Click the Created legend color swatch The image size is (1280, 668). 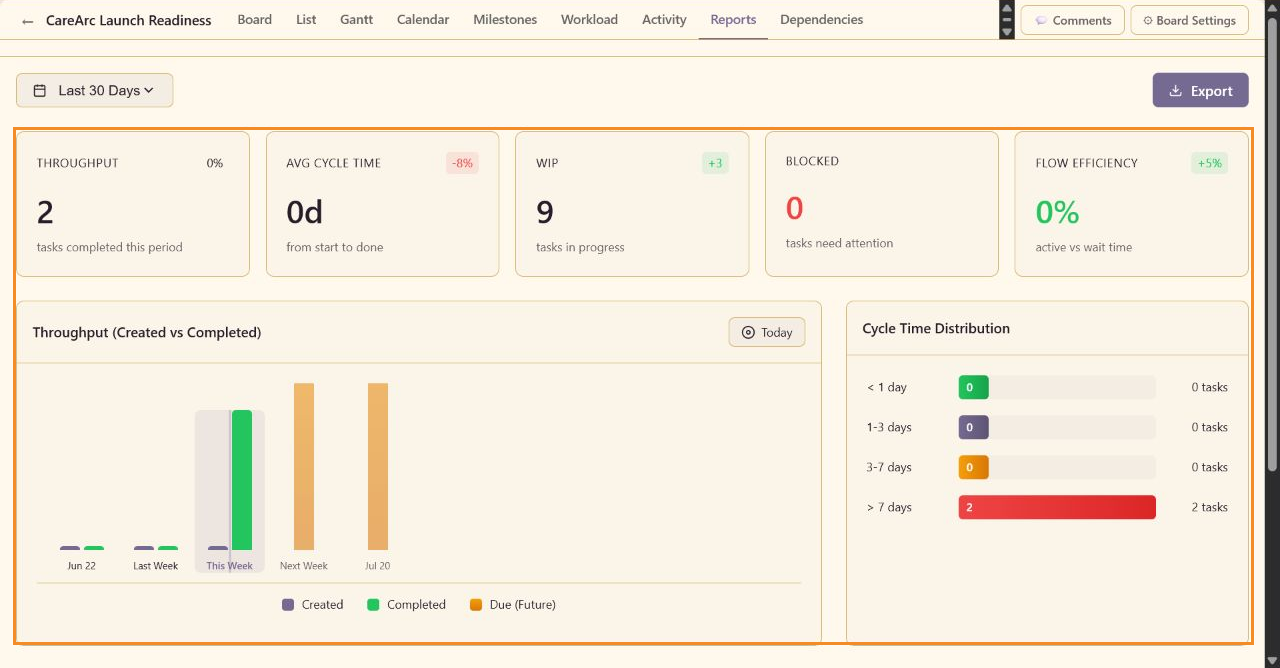(x=288, y=605)
